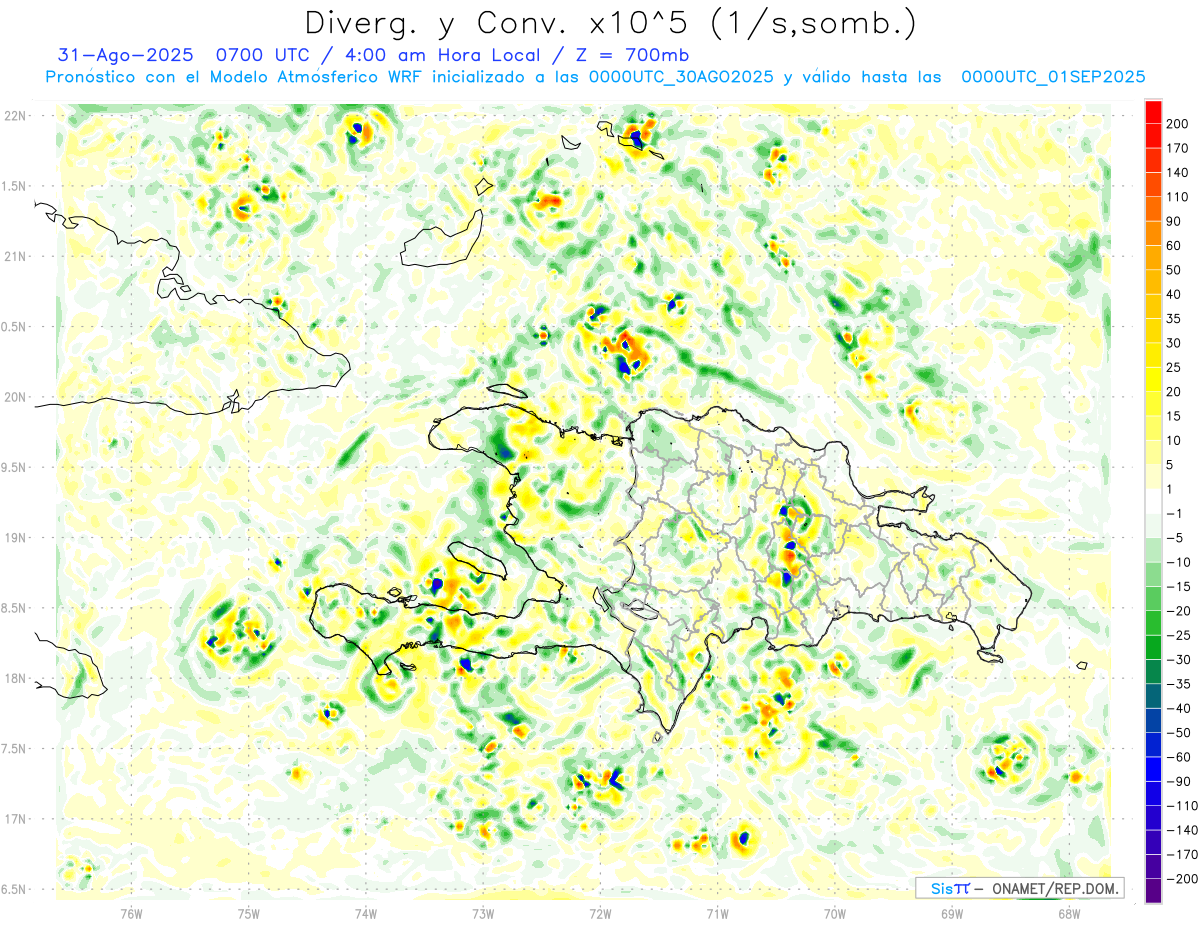Click the title 'Diverg. y Conv. x10^5 (1/s,somb.)'
The image size is (1200, 927).
[x=610, y=23]
